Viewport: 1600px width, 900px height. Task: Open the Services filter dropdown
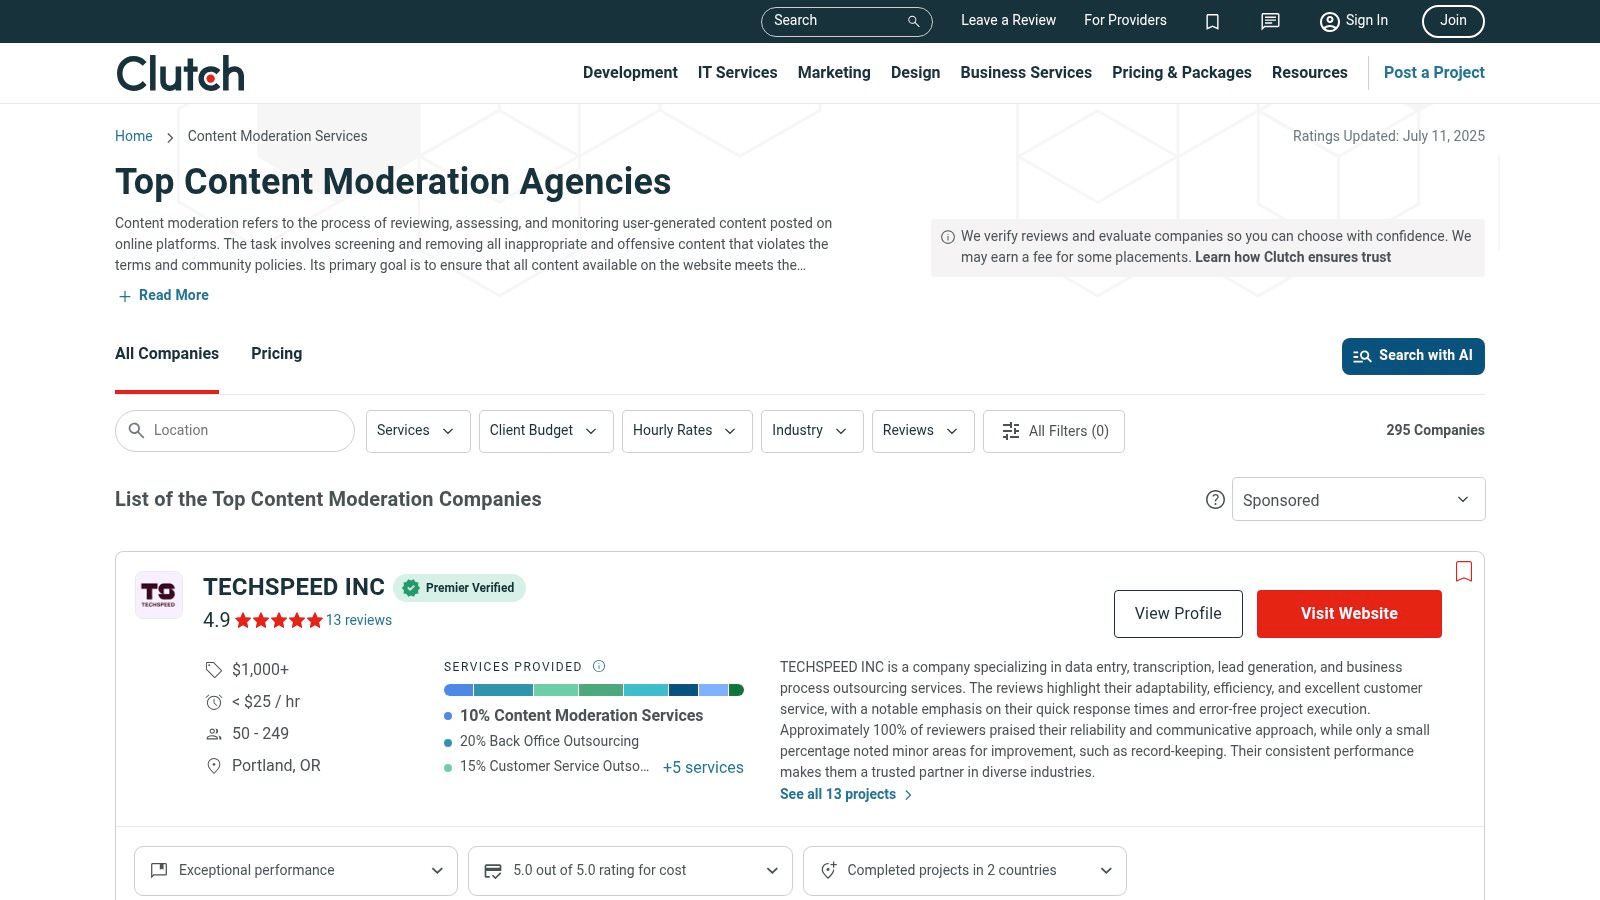(x=418, y=431)
